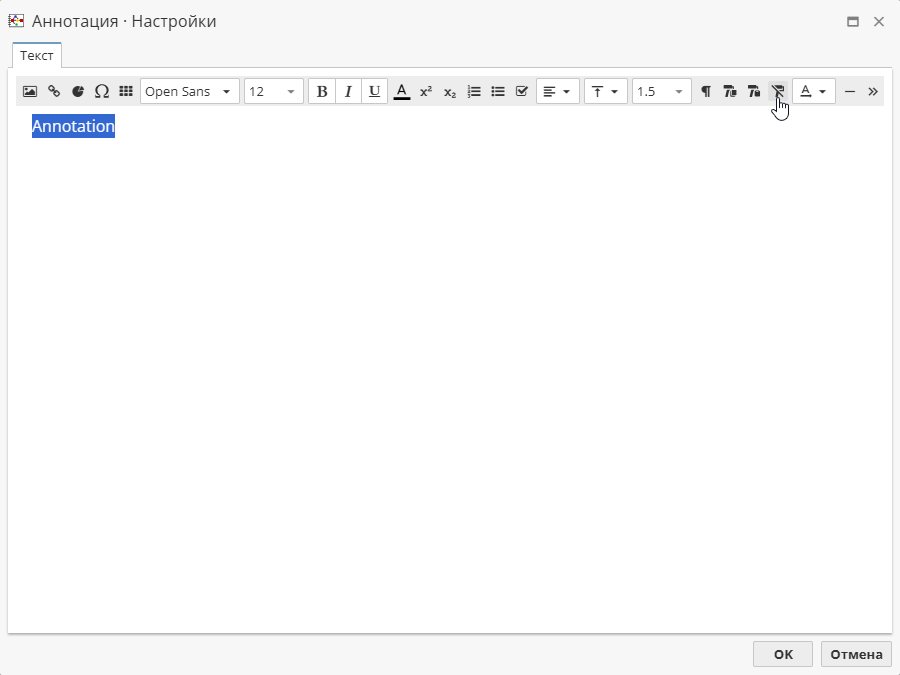Open the Open Sans font dropdown
The height and width of the screenshot is (675, 900).
189,91
